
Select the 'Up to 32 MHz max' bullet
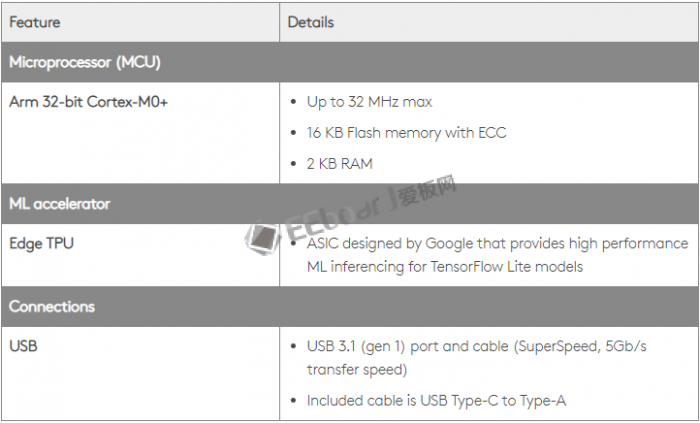[x=369, y=102]
